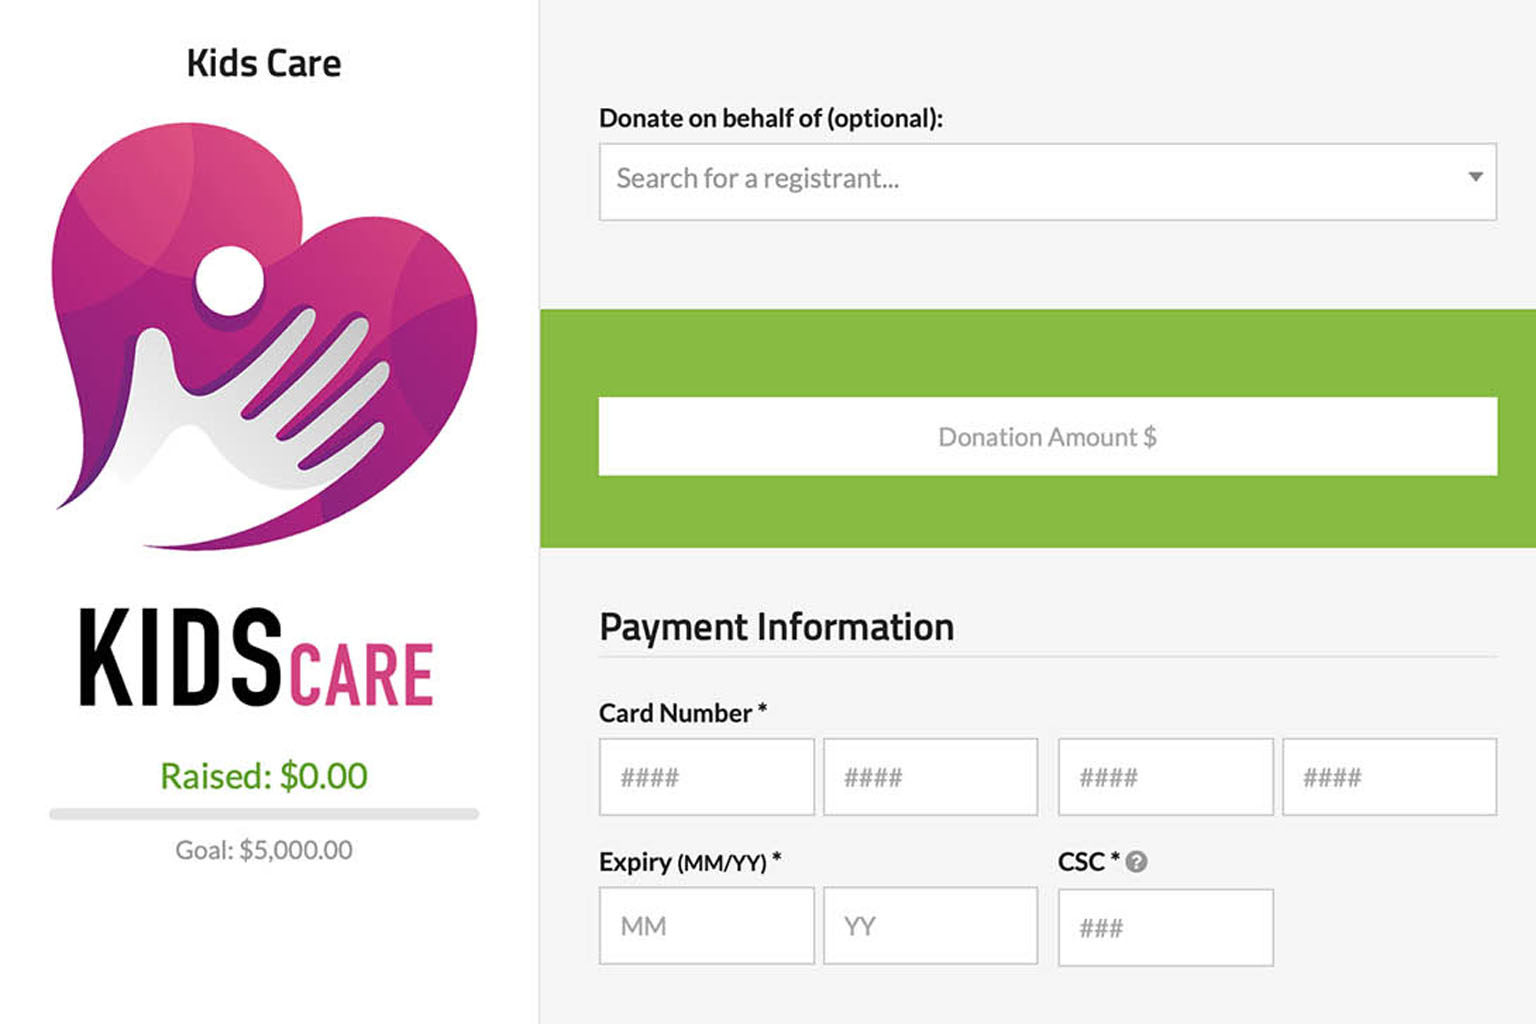Click the Raised: $0.00 amount text
Image resolution: width=1536 pixels, height=1024 pixels.
tap(263, 776)
